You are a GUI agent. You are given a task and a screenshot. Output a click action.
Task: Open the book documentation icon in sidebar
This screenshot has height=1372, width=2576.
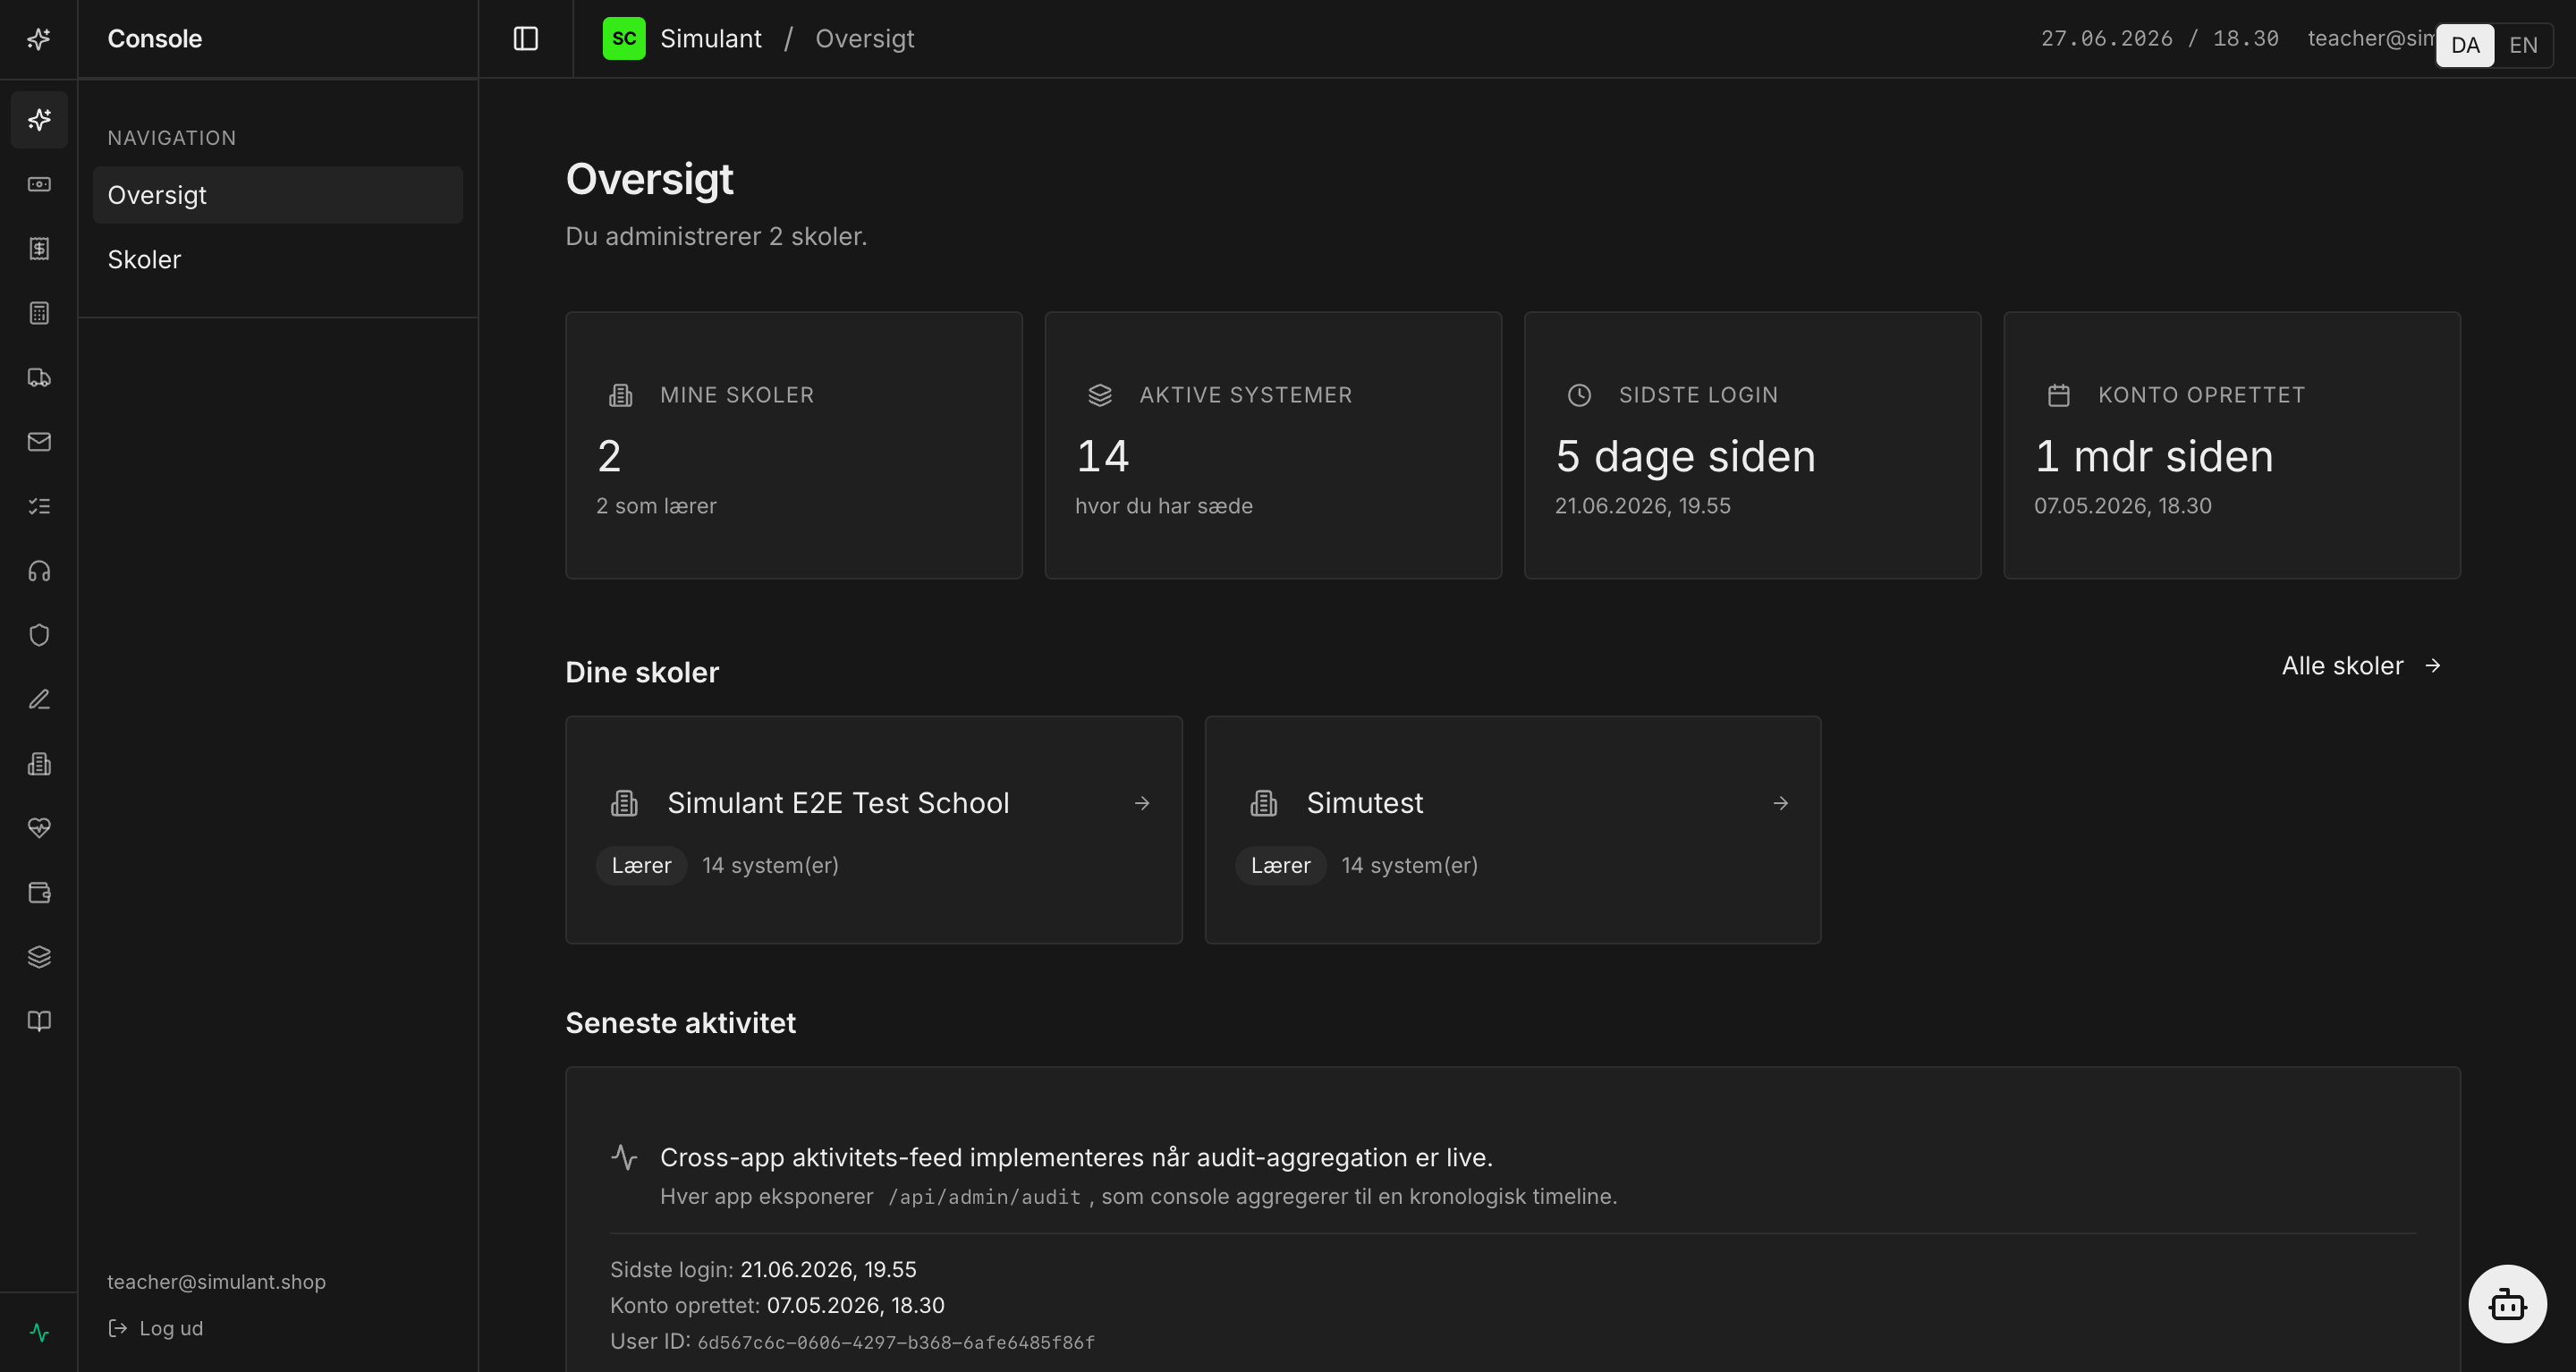coord(39,1021)
